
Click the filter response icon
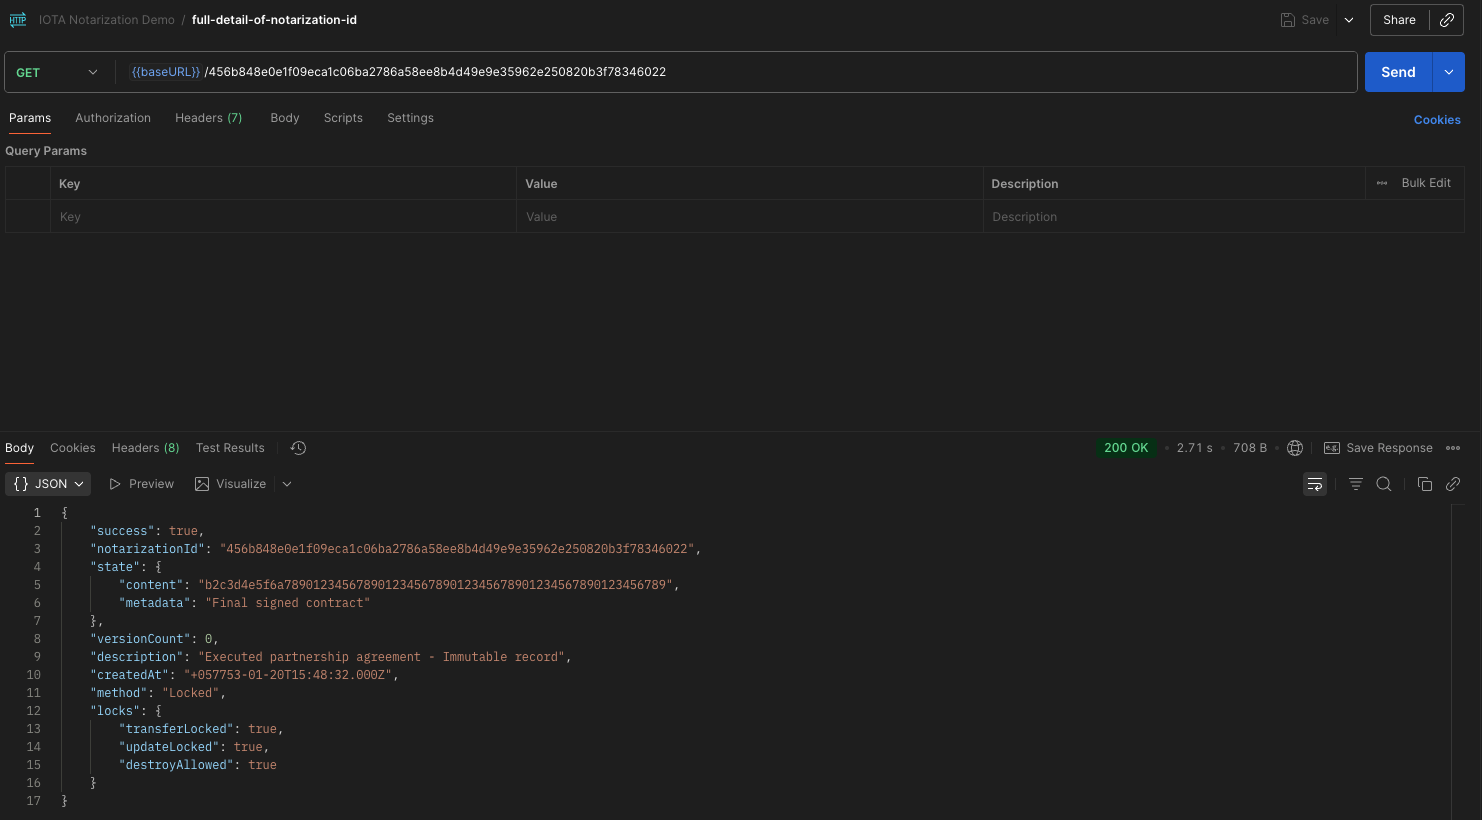point(1355,484)
